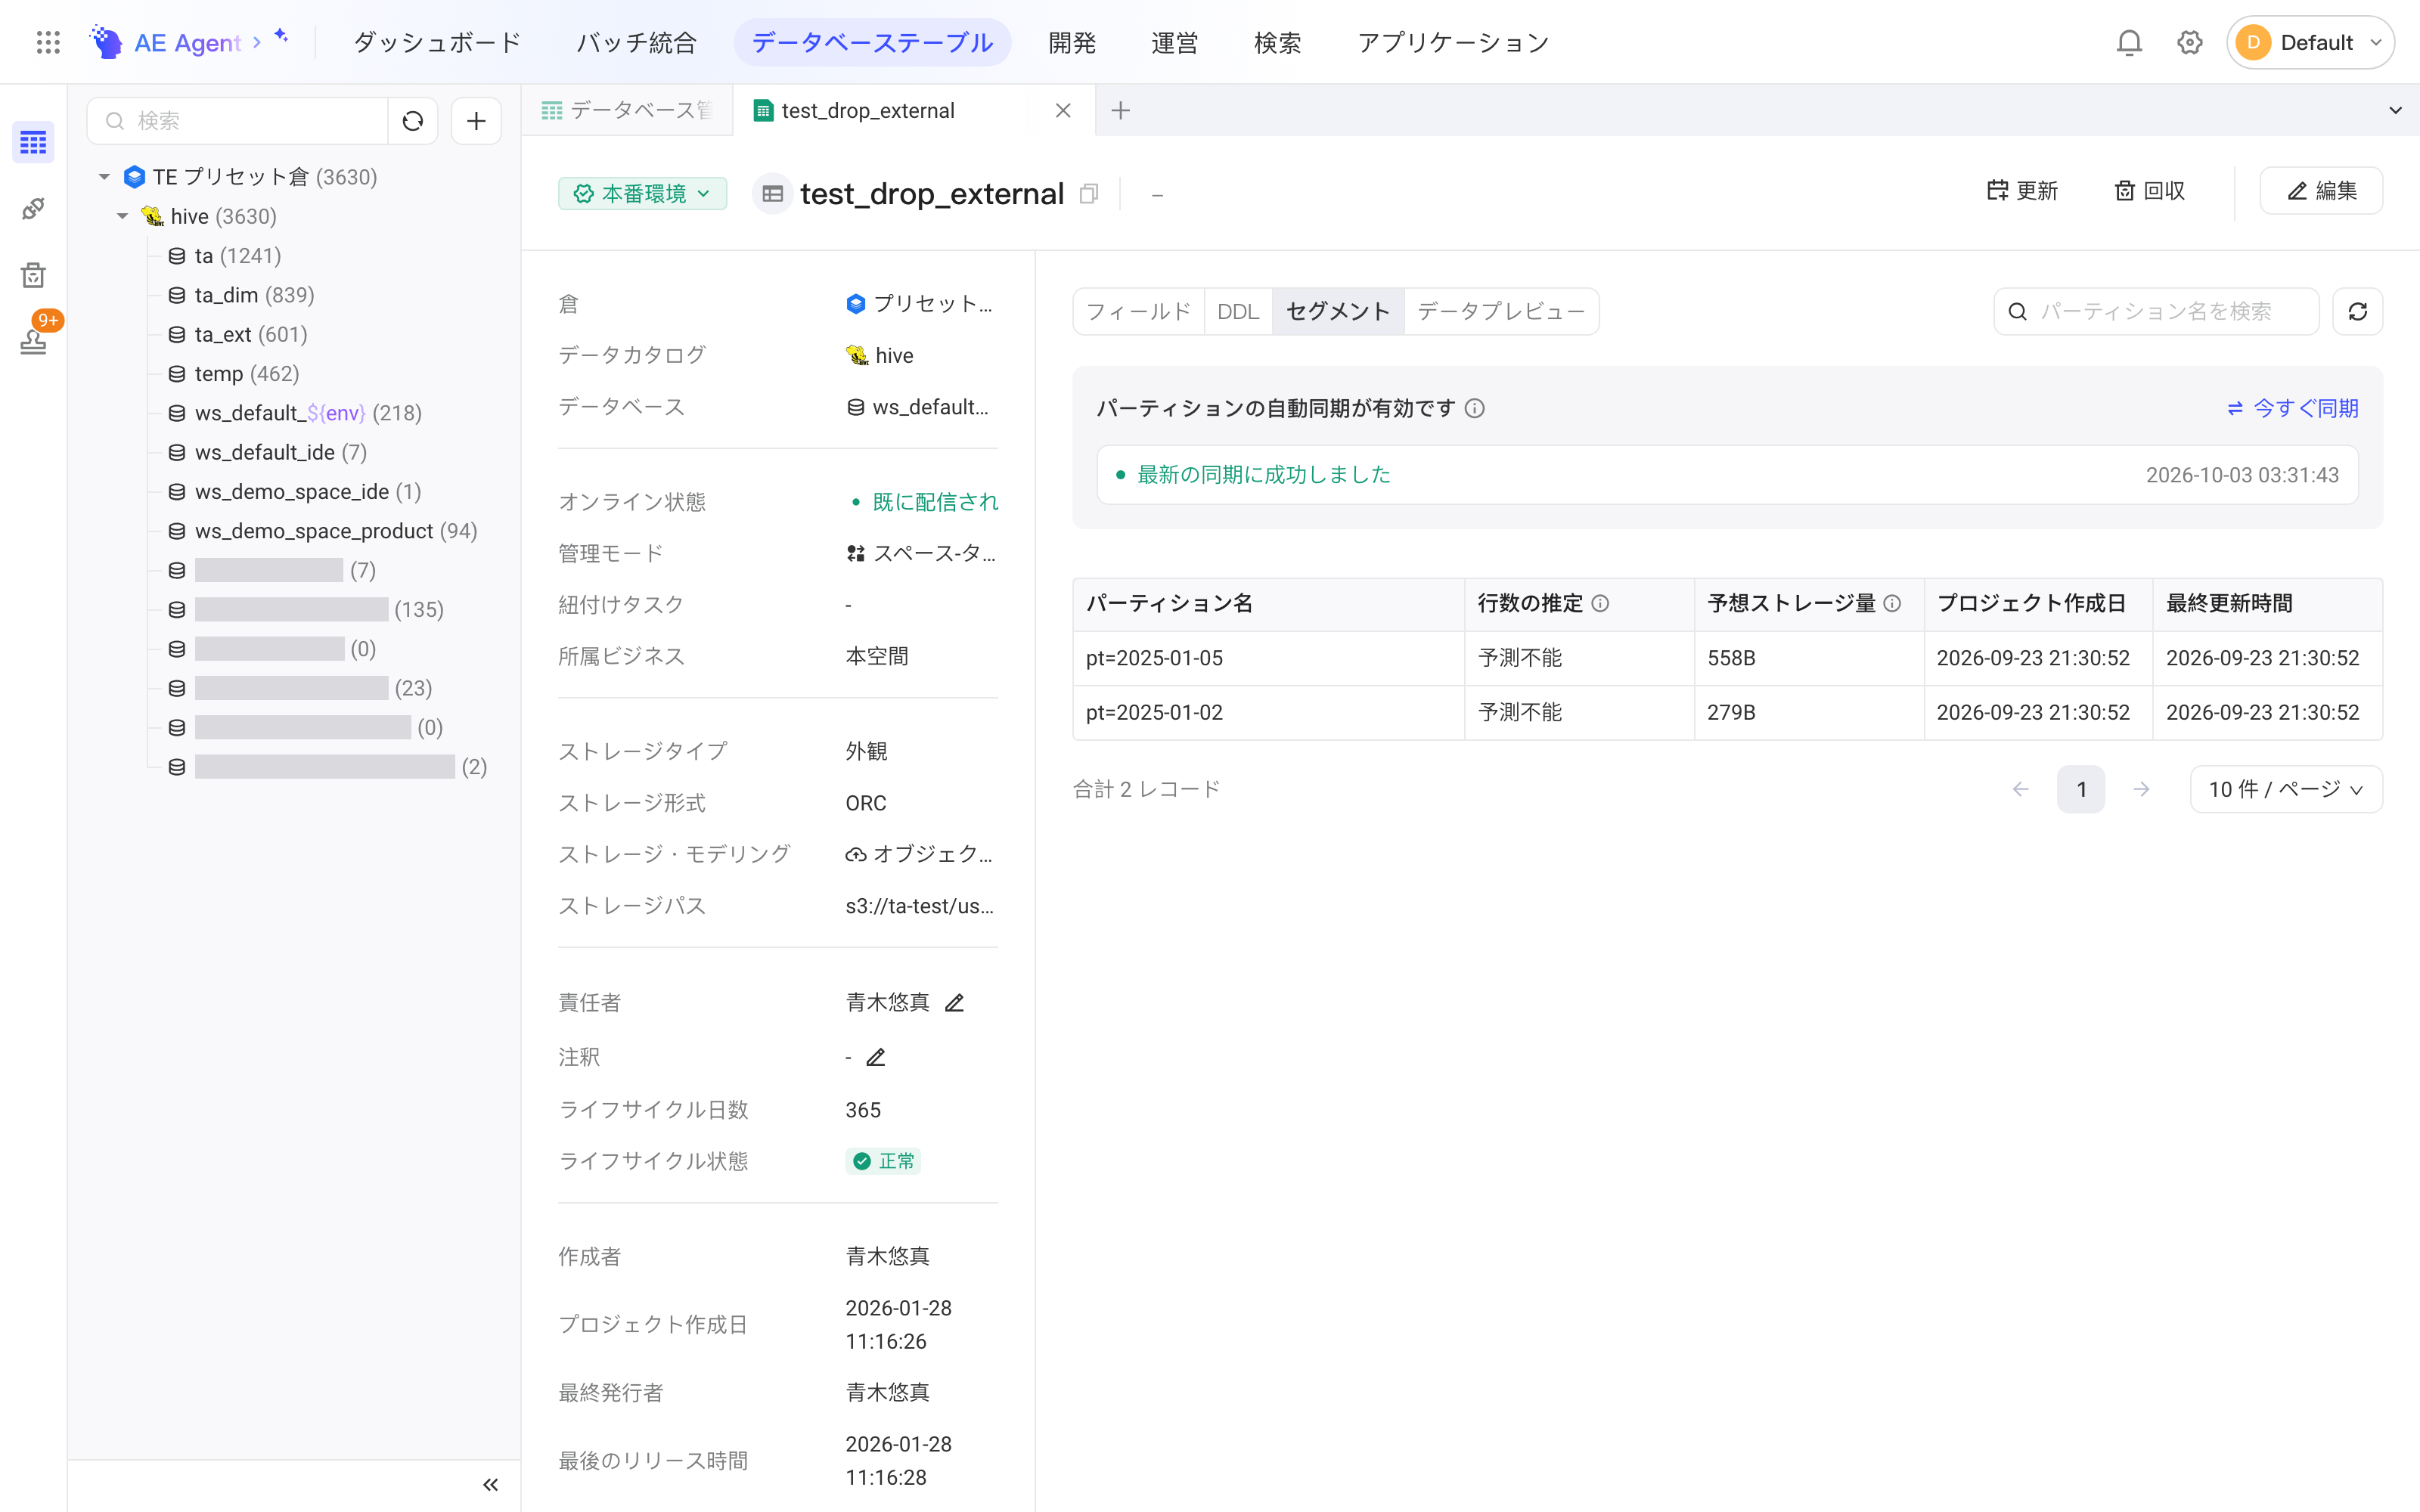Screen dimensions: 2420x1512
Task: Show info about partition auto-sync
Action: (1474, 408)
